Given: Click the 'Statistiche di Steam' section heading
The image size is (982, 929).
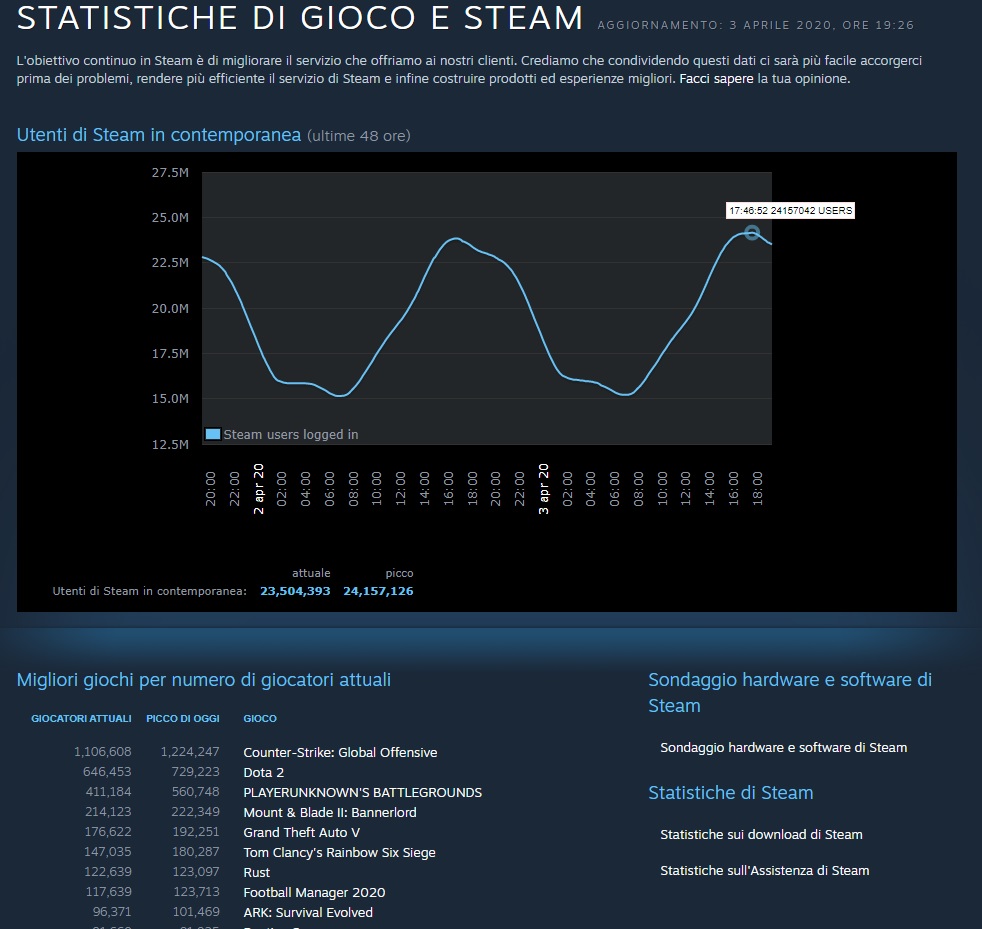Looking at the screenshot, I should (x=730, y=793).
